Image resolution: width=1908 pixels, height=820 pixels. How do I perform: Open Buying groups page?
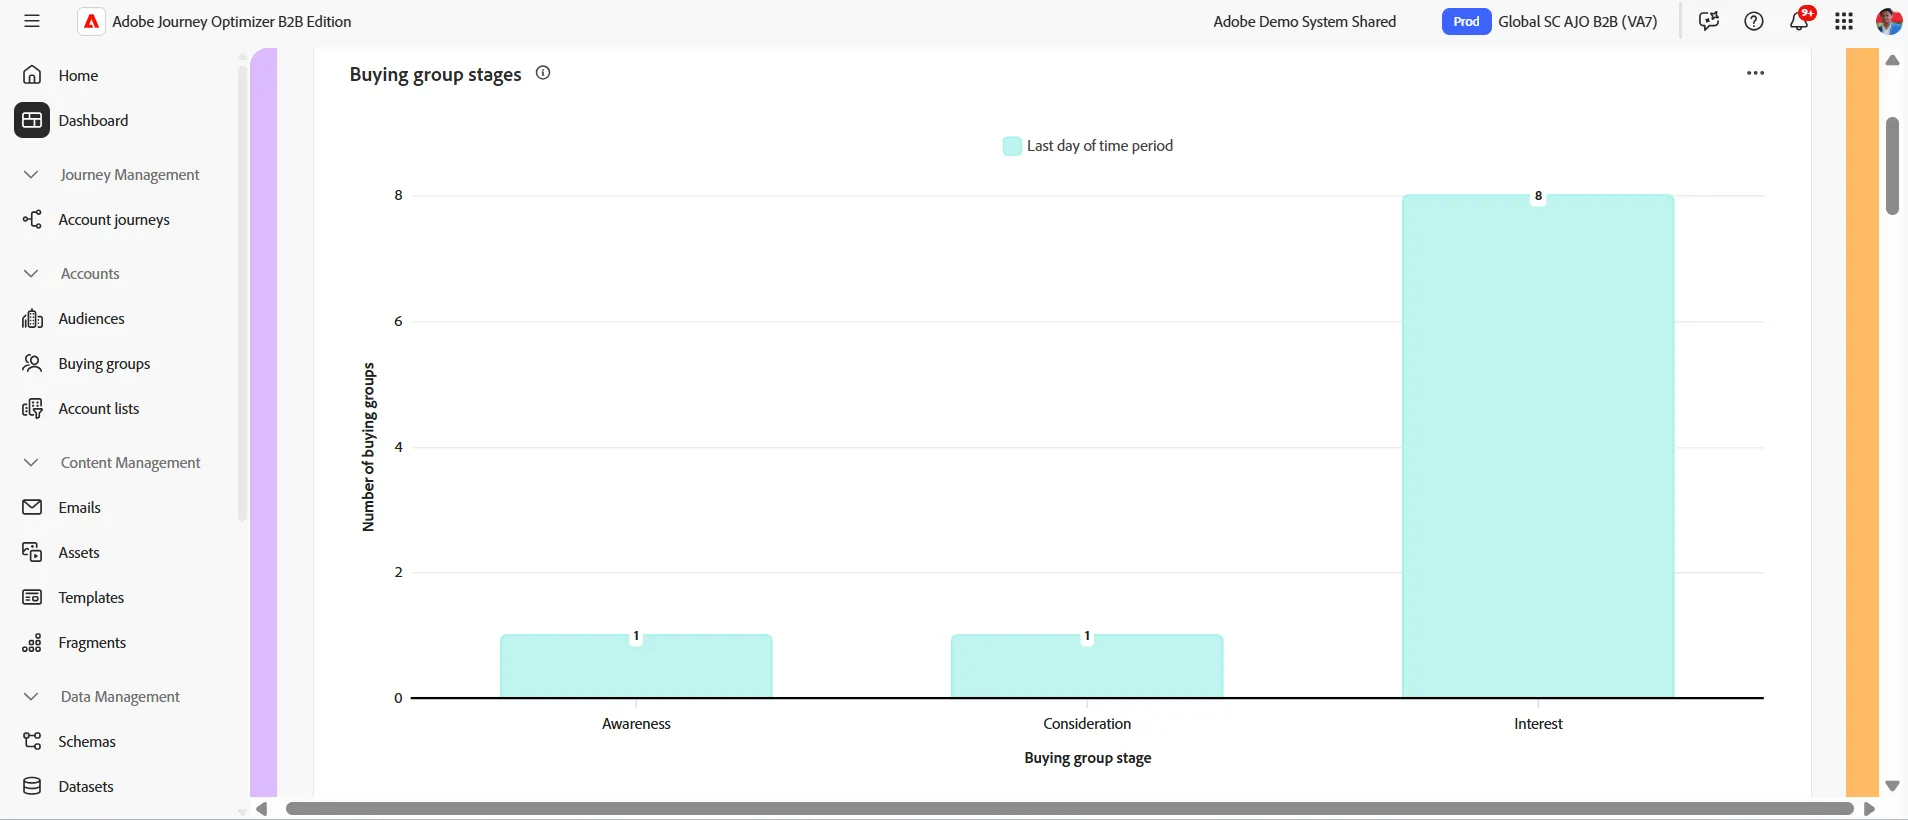[104, 364]
